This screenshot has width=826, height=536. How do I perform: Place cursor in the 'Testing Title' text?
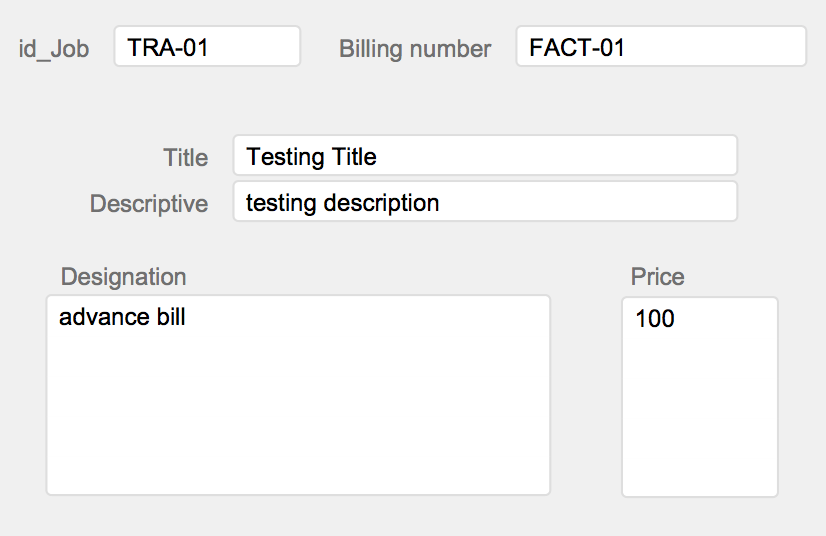tap(311, 157)
